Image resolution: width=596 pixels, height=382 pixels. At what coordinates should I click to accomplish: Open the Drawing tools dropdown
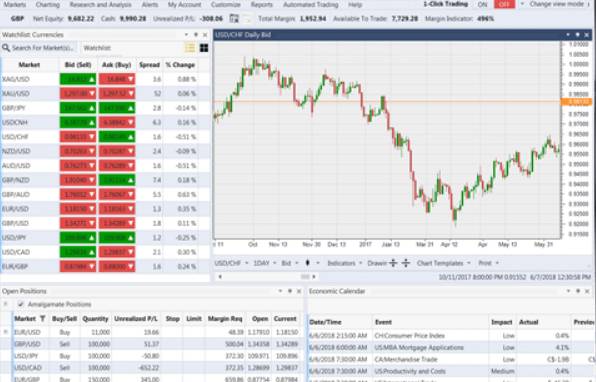coord(377,263)
